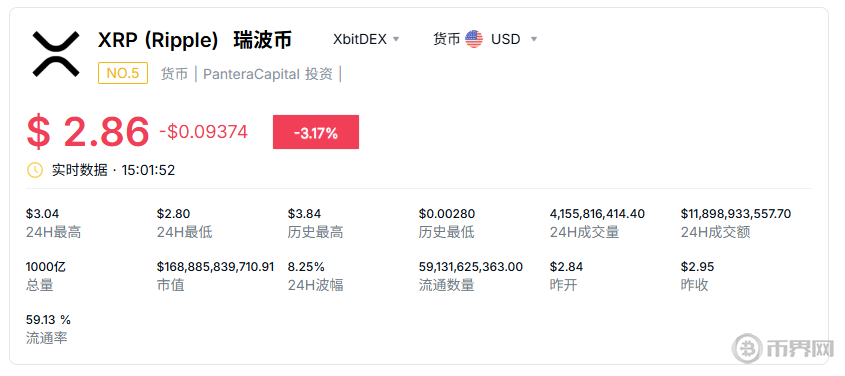Click the XRP logo icon
Viewport: 845px width, 376px height.
56,53
